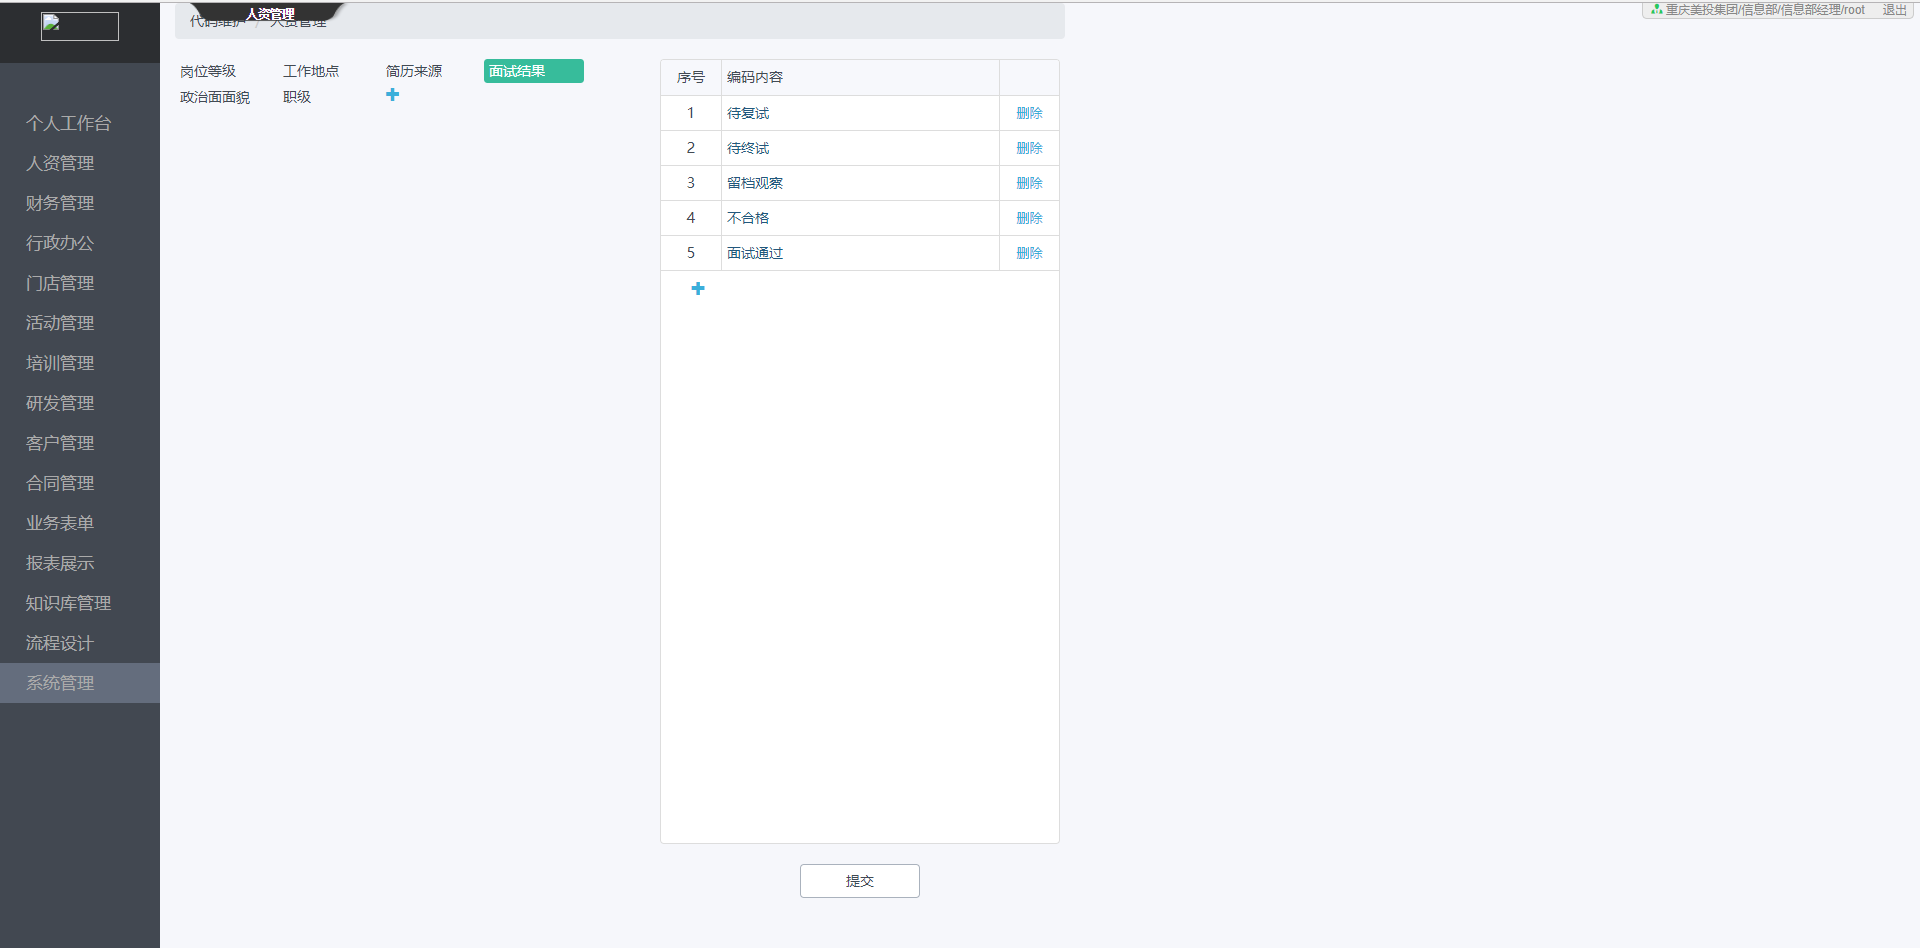This screenshot has width=1920, height=948.
Task: Delete the 留档观察 entry
Action: [x=1029, y=183]
